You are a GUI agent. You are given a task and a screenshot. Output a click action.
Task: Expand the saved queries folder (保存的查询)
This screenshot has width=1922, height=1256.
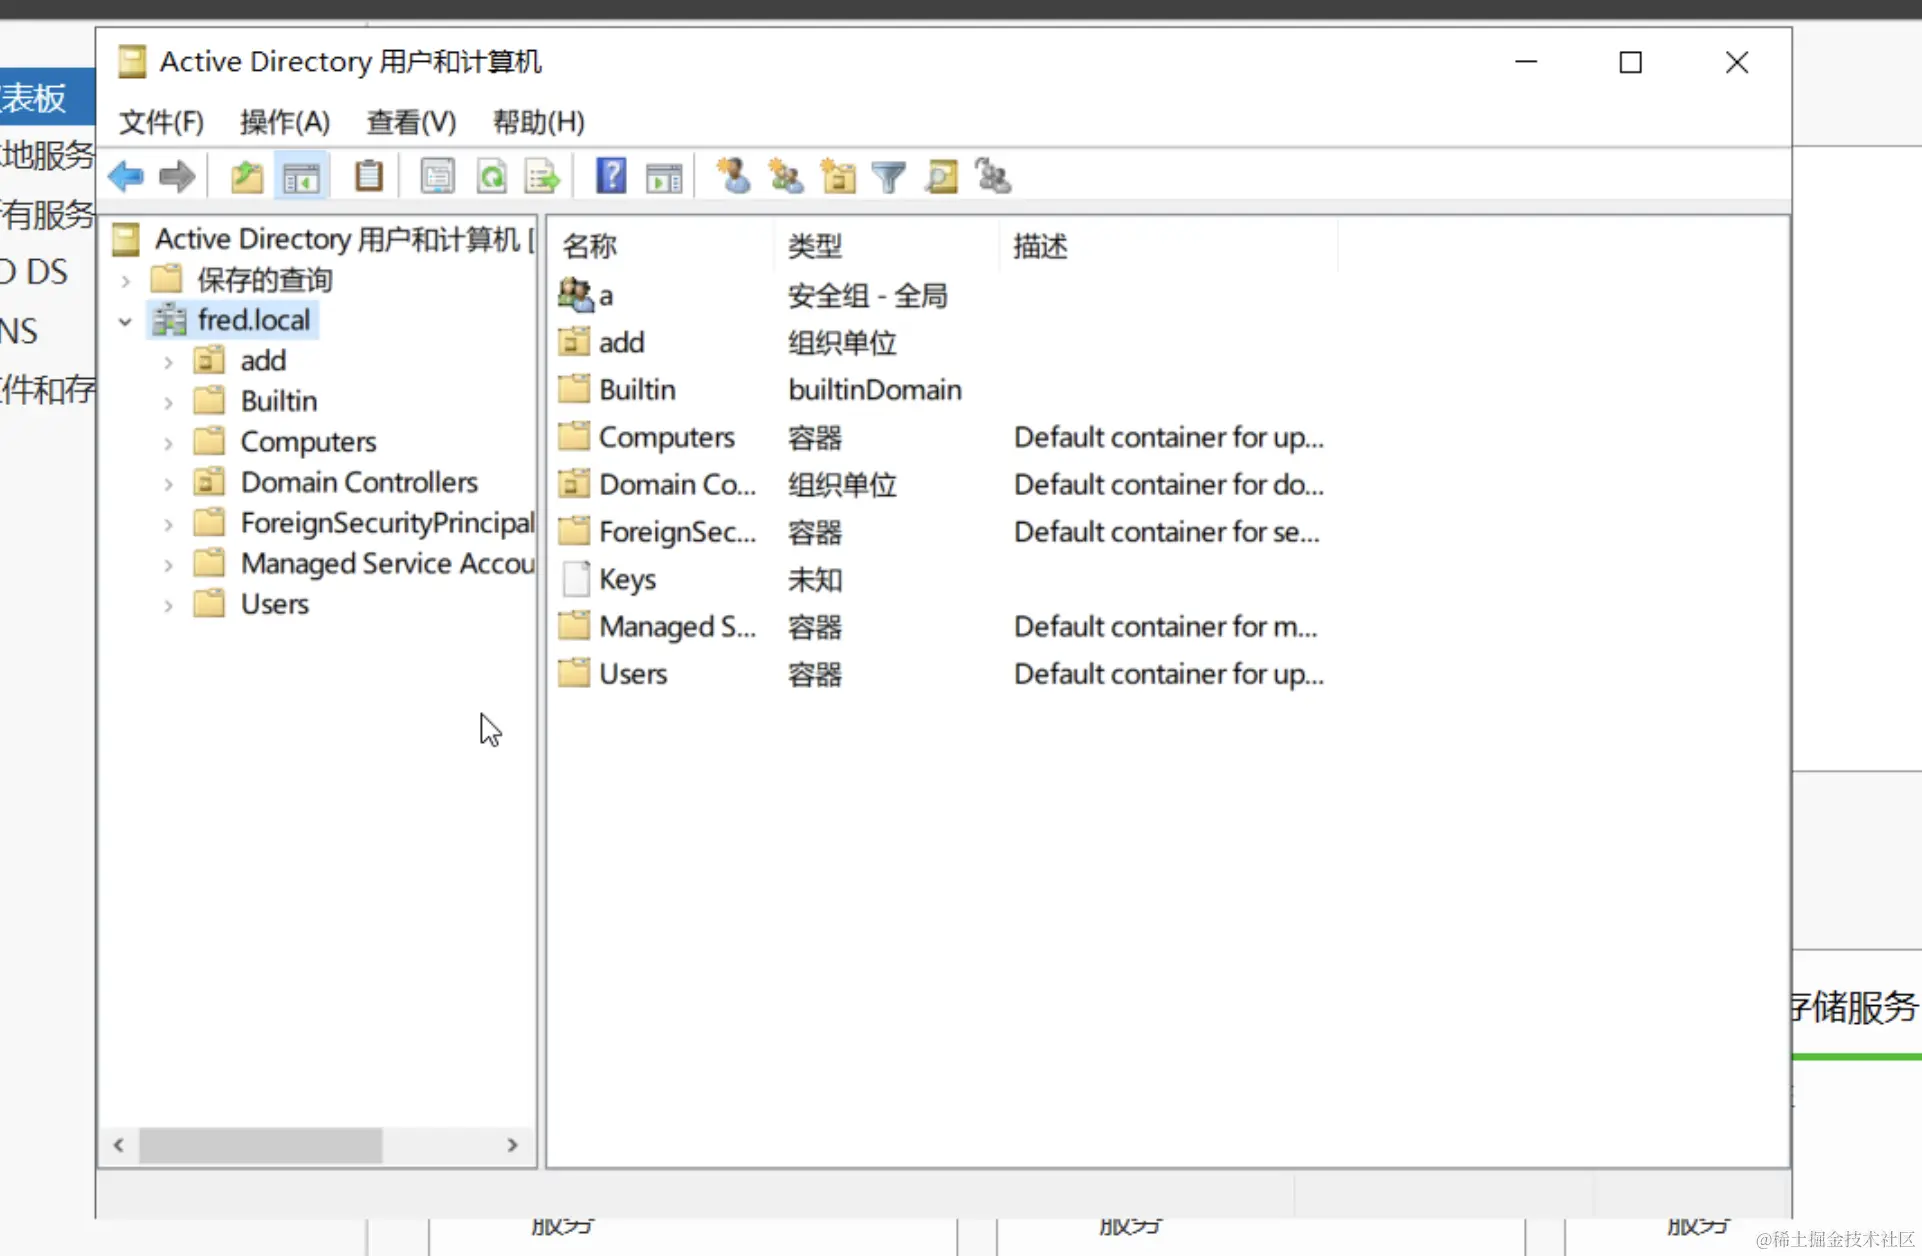125,281
